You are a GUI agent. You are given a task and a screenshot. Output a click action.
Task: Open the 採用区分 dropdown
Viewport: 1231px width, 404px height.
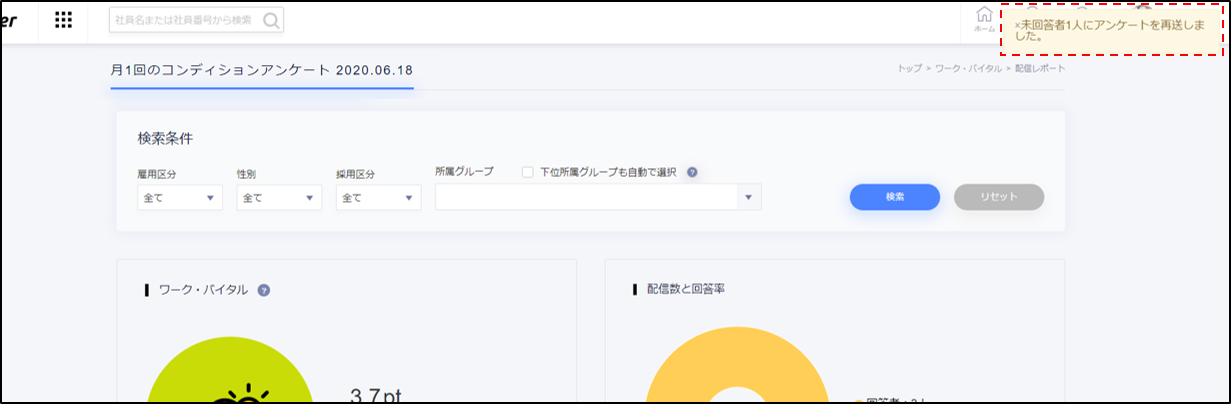pyautogui.click(x=378, y=198)
